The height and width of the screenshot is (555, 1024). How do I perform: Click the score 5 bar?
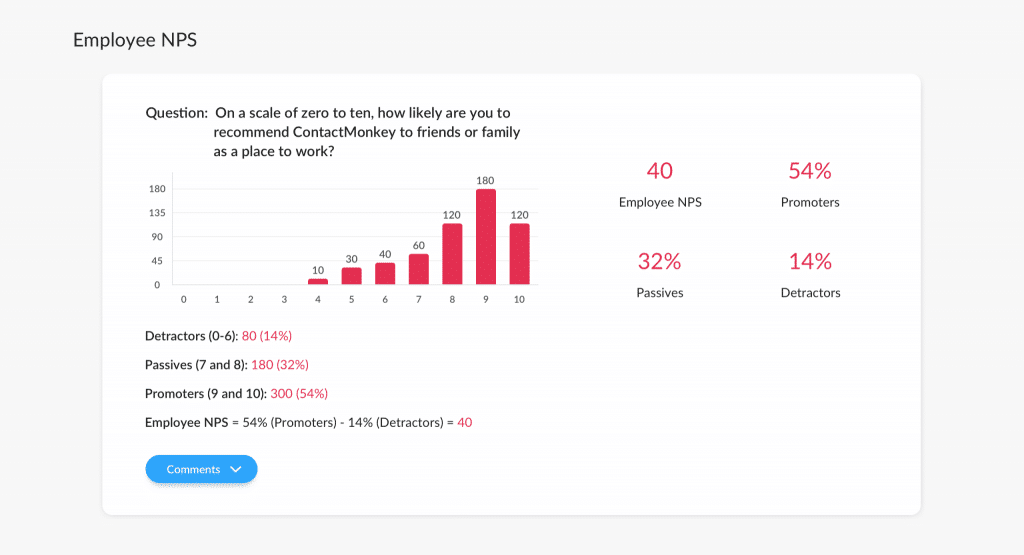click(x=351, y=276)
